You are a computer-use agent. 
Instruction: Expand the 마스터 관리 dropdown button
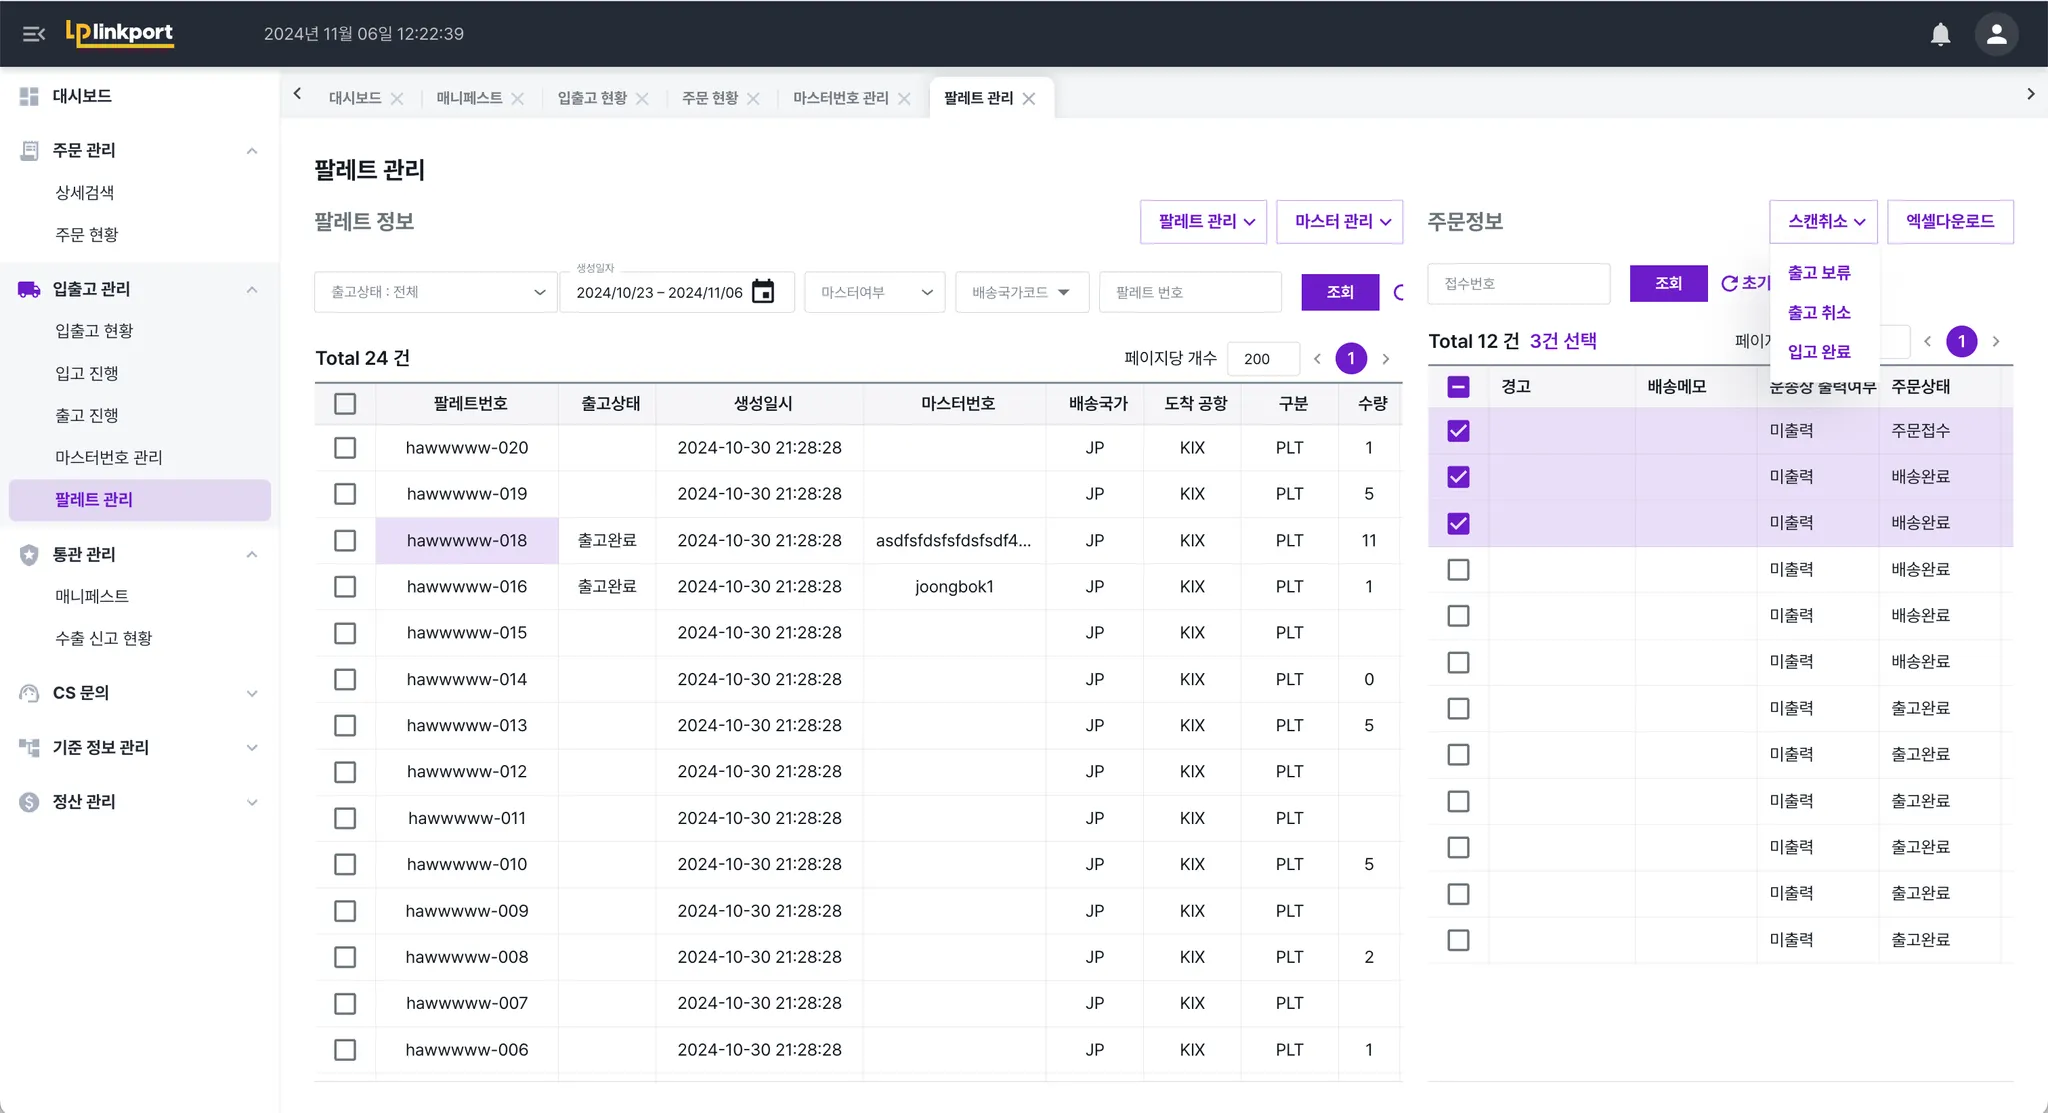click(1340, 221)
